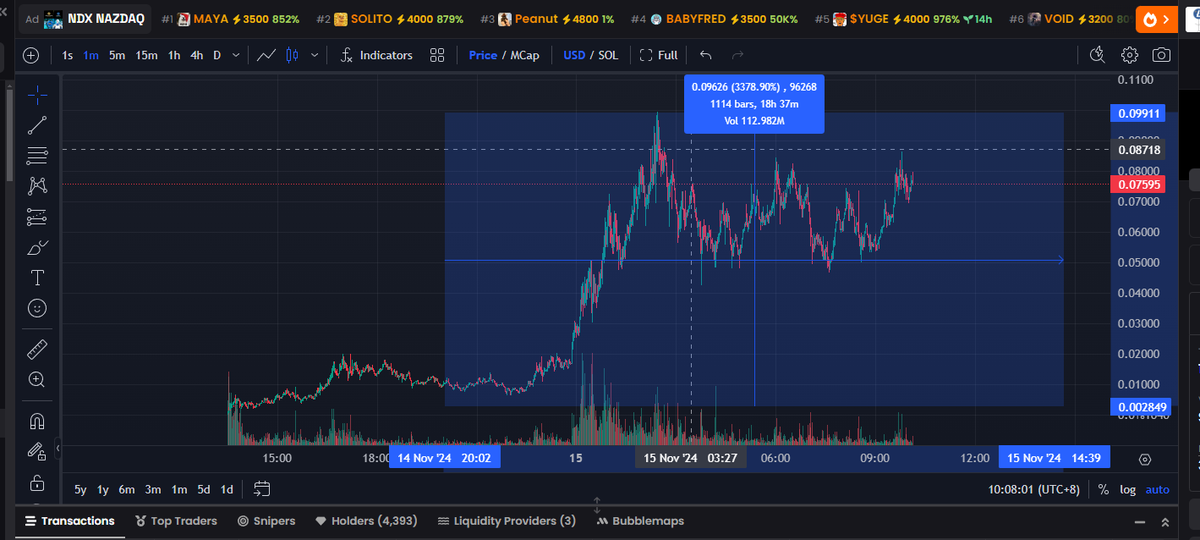Switch chart to MCap view
The width and height of the screenshot is (1200, 540).
(525, 55)
